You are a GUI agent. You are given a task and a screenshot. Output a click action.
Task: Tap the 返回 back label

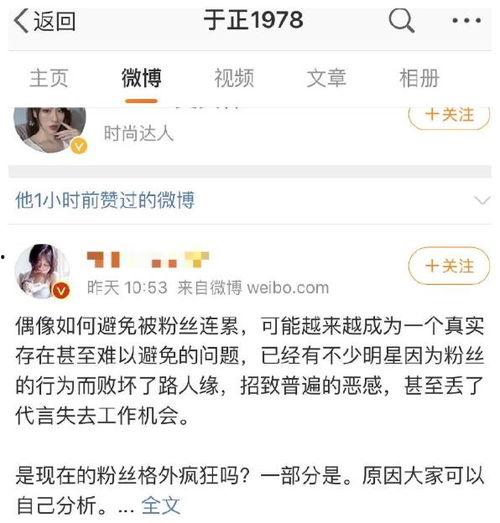click(54, 21)
